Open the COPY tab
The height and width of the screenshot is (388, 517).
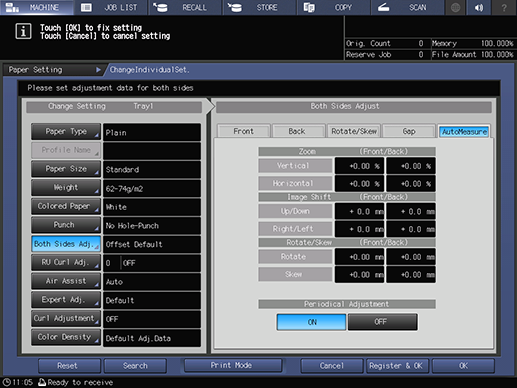(x=334, y=7)
